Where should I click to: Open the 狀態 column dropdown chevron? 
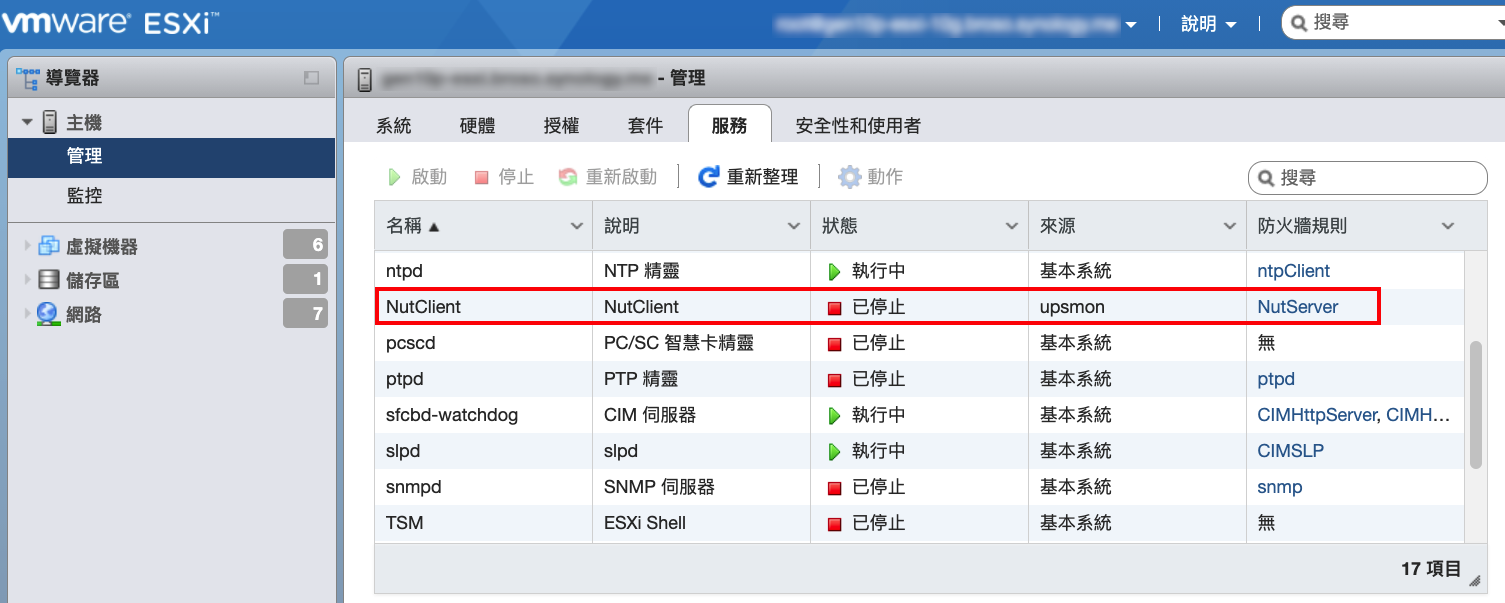pyautogui.click(x=1013, y=227)
